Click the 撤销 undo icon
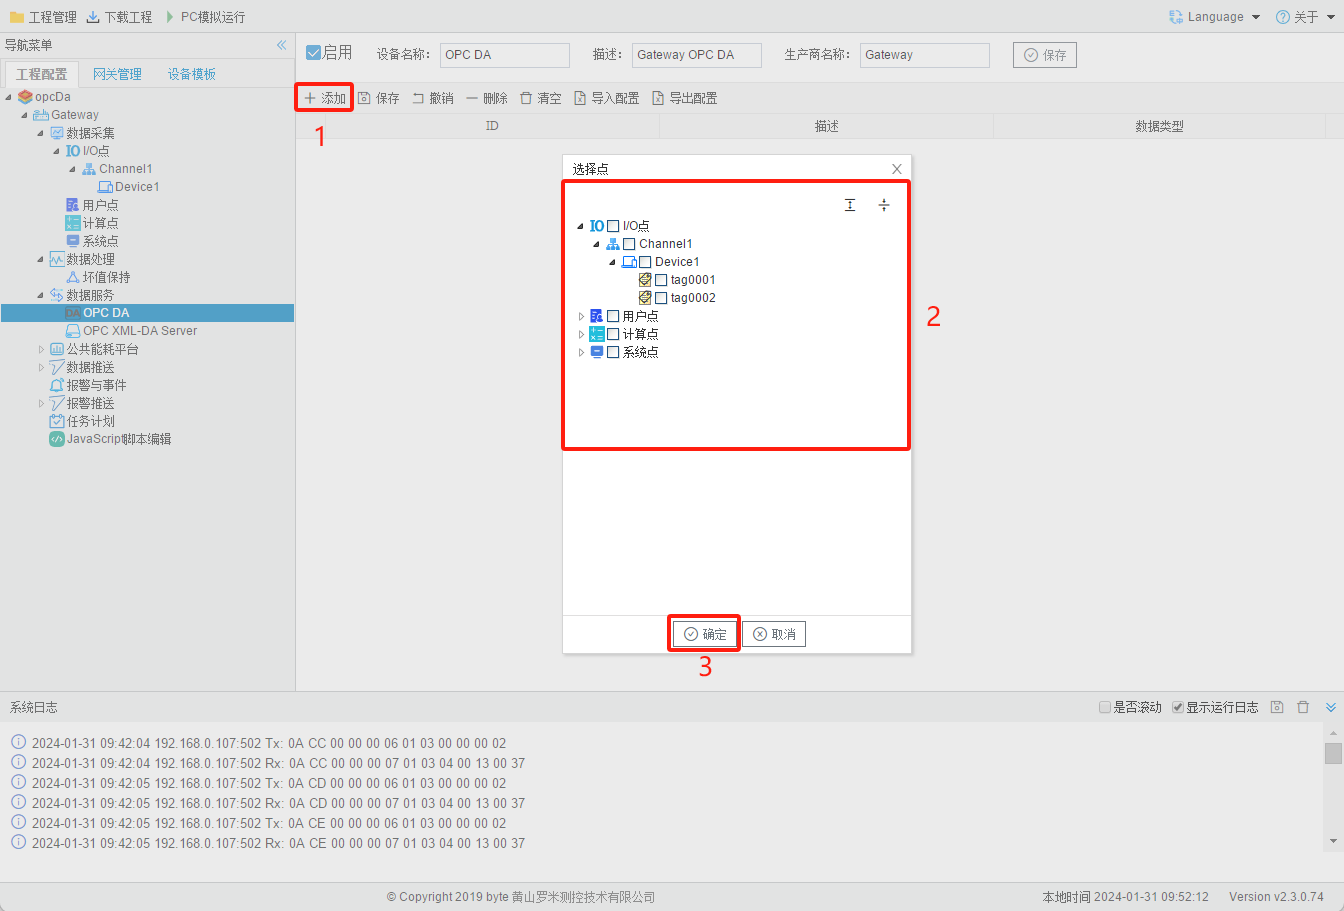Image resolution: width=1344 pixels, height=911 pixels. (x=419, y=98)
